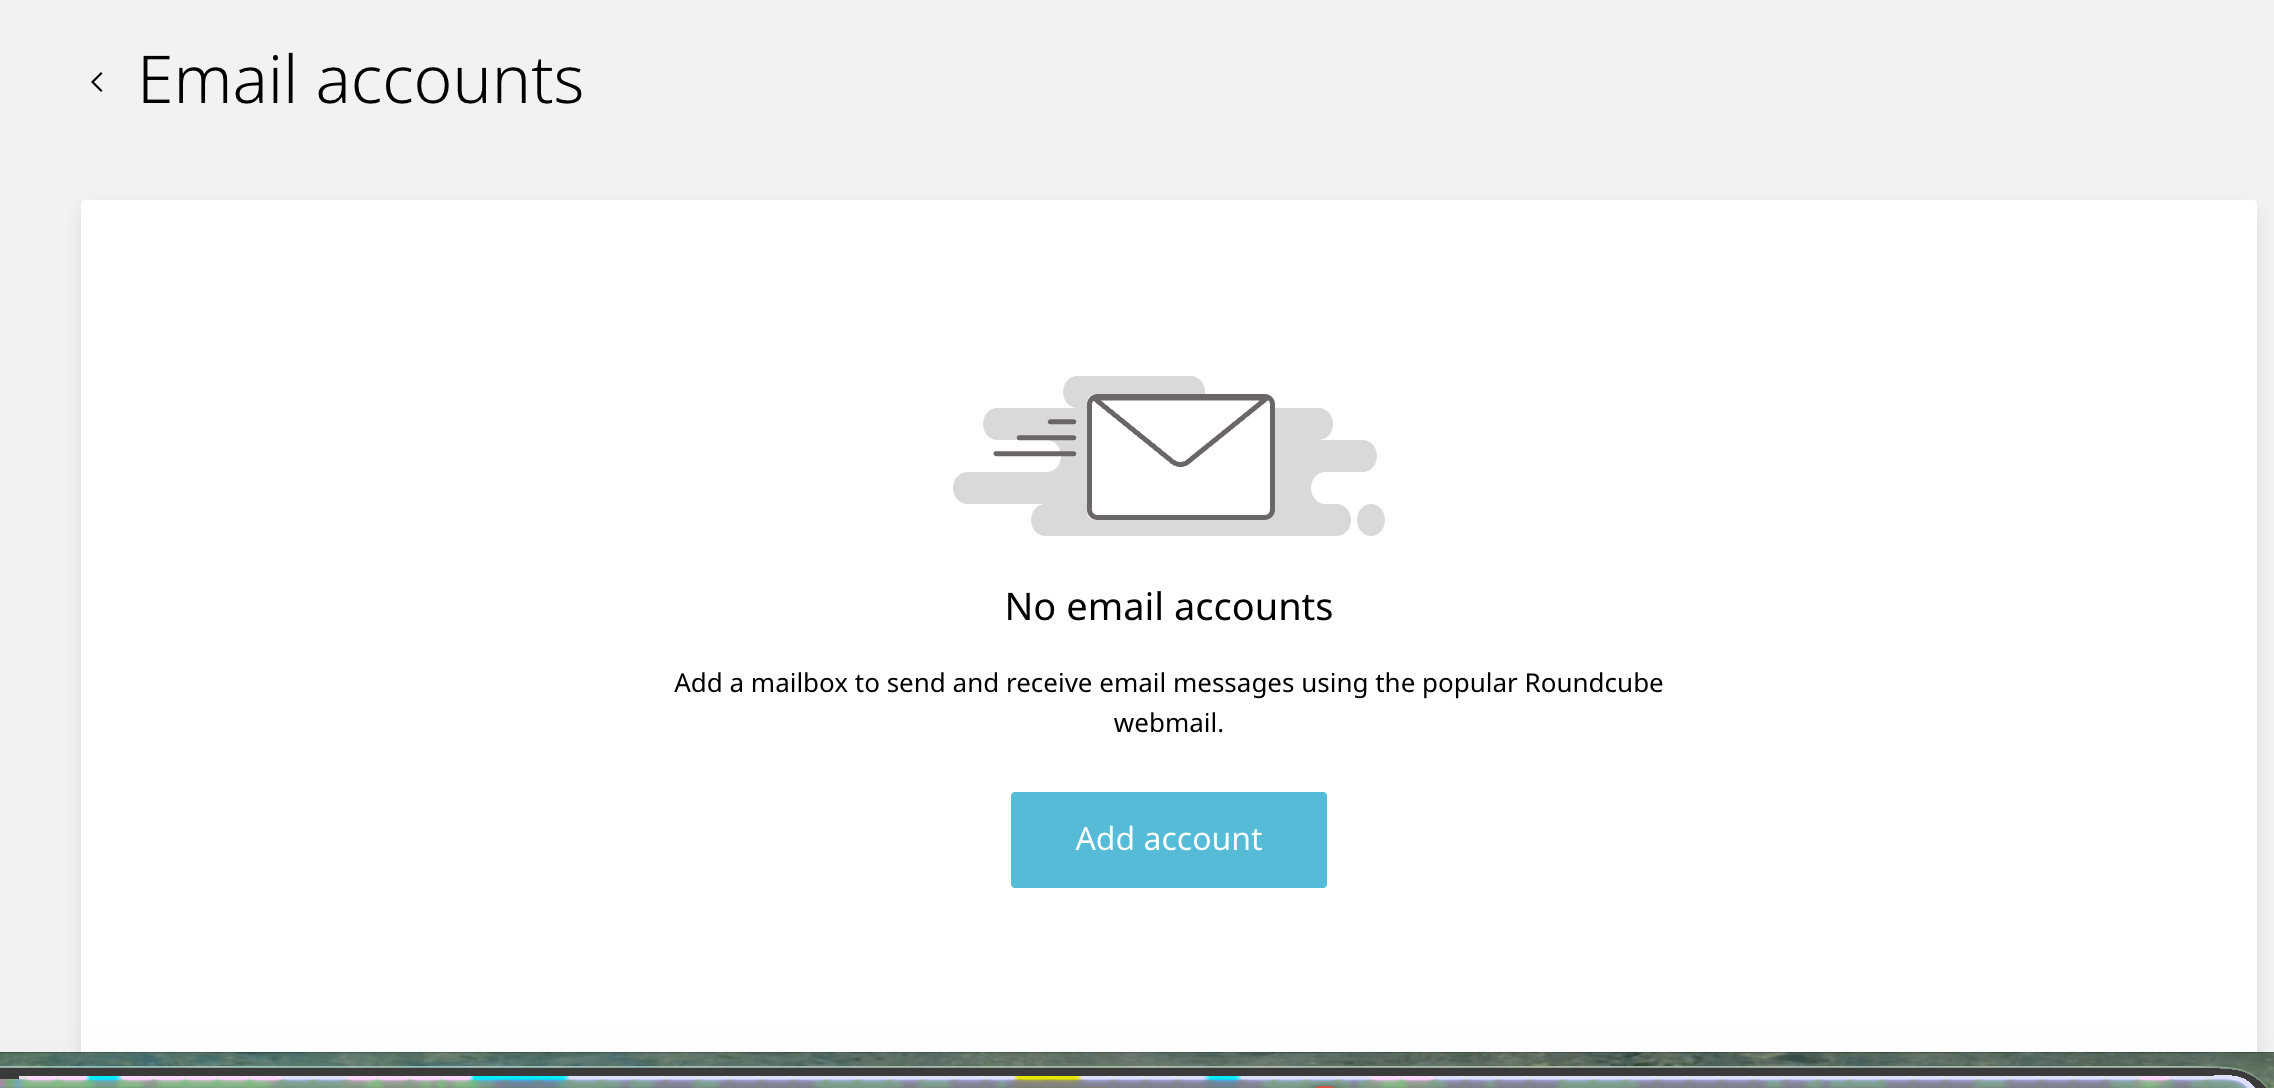Click the envelope flap in the illustration
2274x1088 pixels.
click(x=1180, y=432)
